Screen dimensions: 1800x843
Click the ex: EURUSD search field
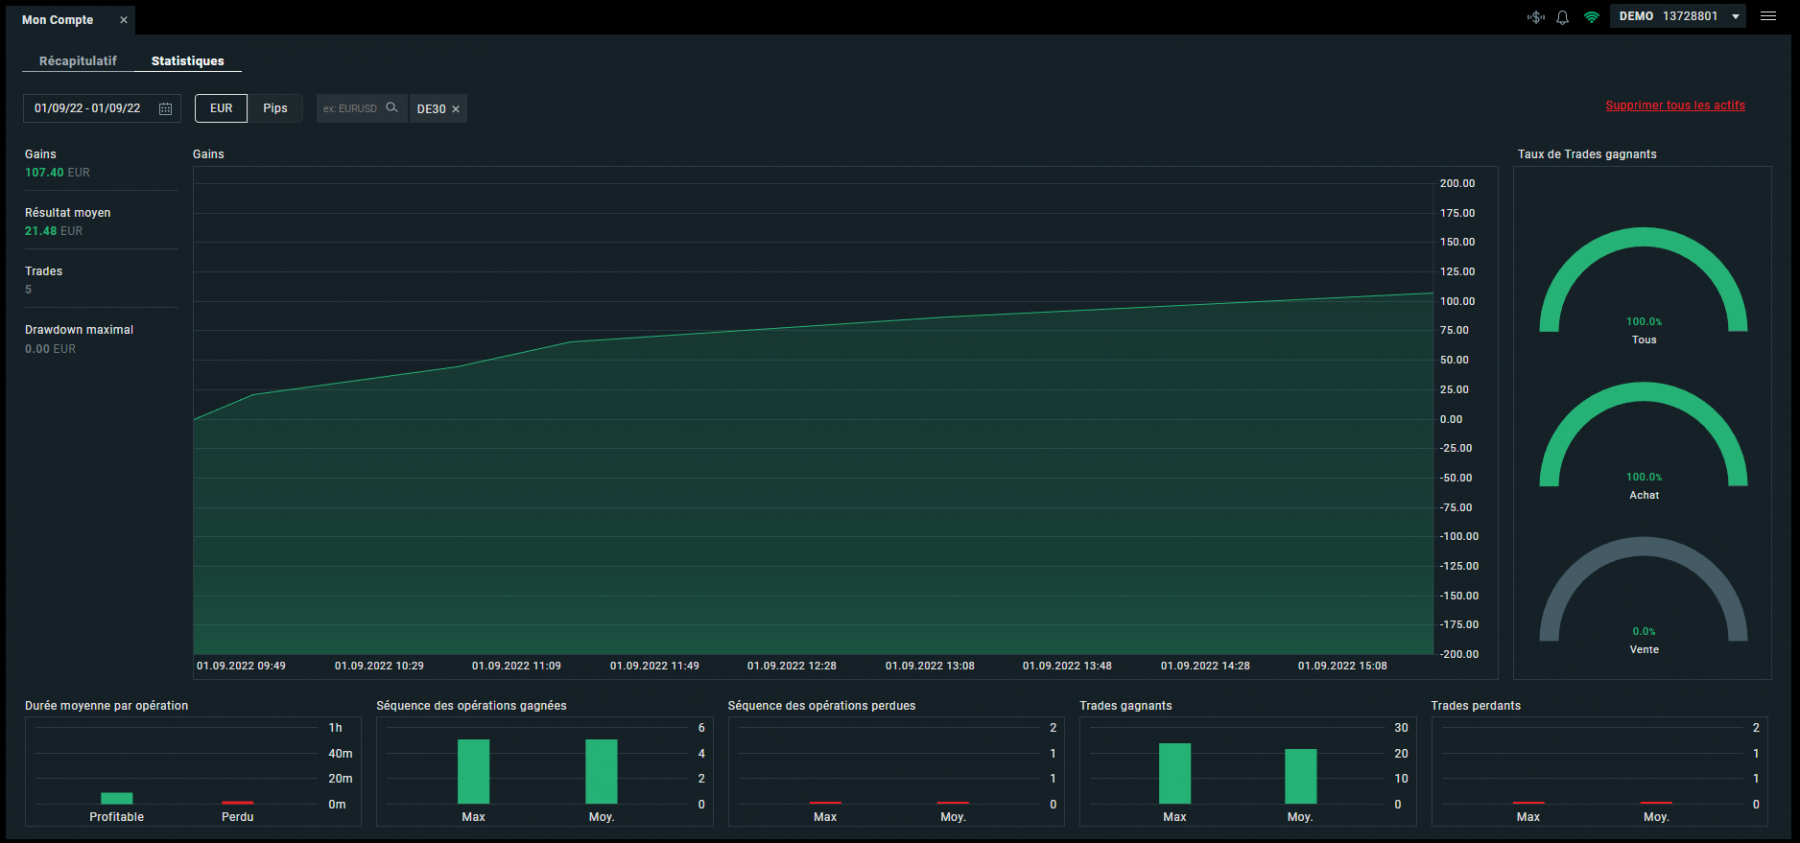362,108
